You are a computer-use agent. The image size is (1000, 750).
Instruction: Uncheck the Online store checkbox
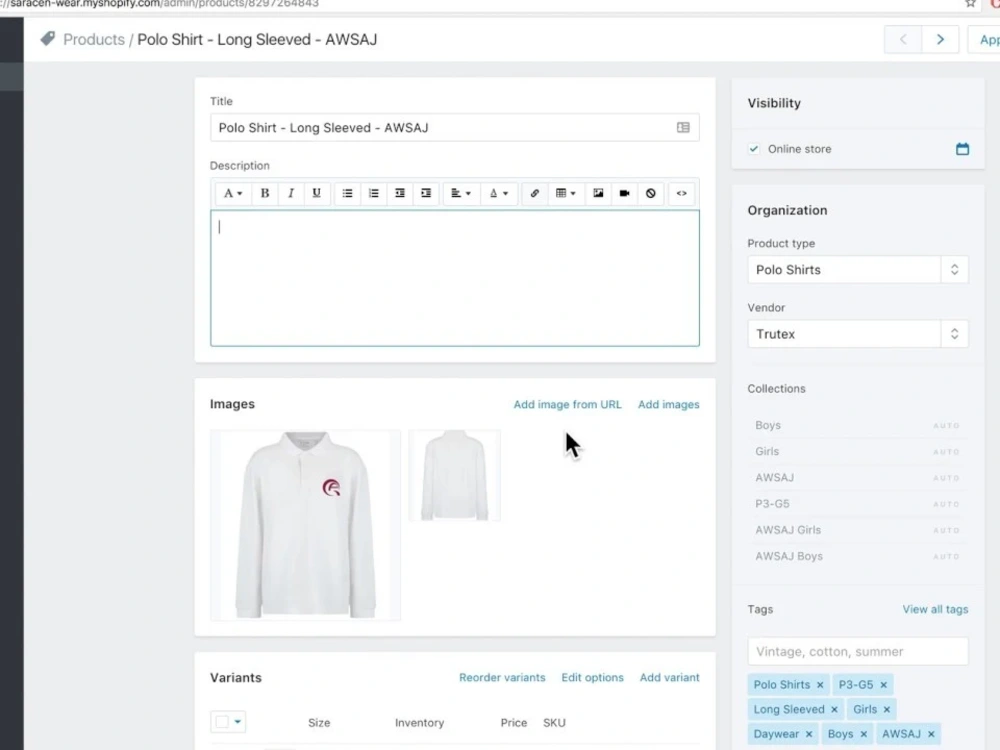[x=754, y=149]
